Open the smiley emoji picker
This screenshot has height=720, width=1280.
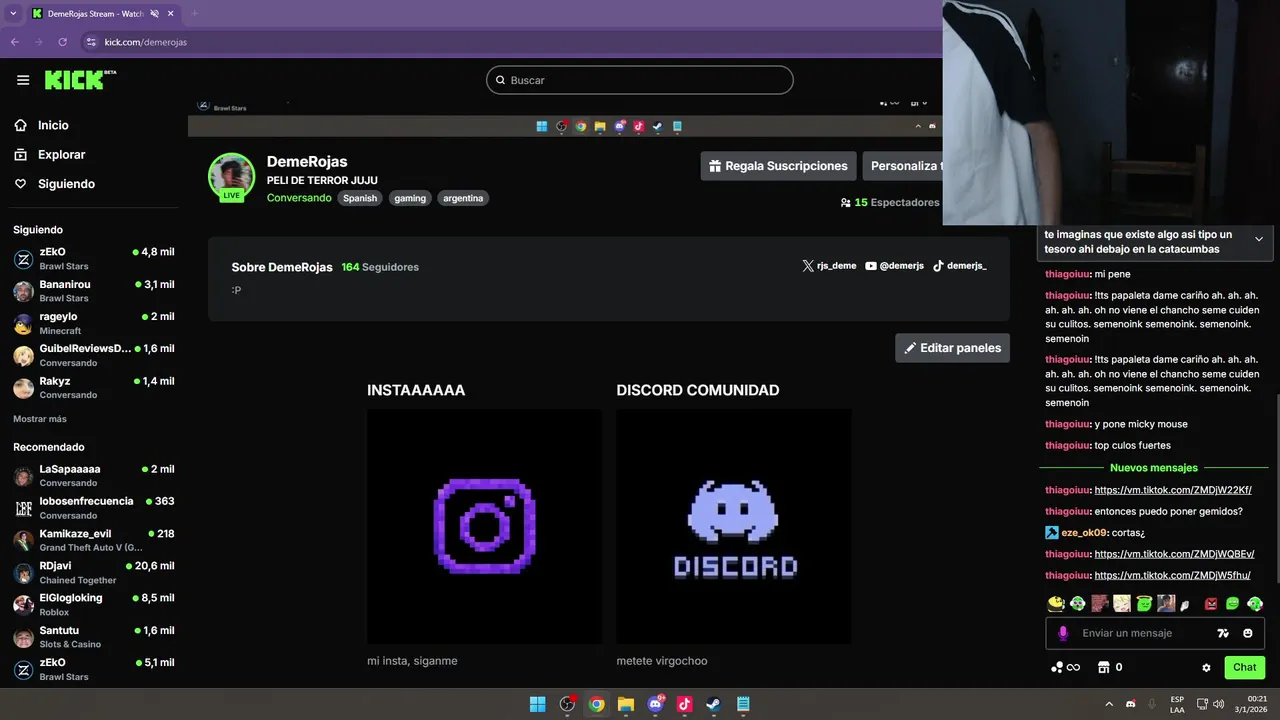pos(1248,633)
